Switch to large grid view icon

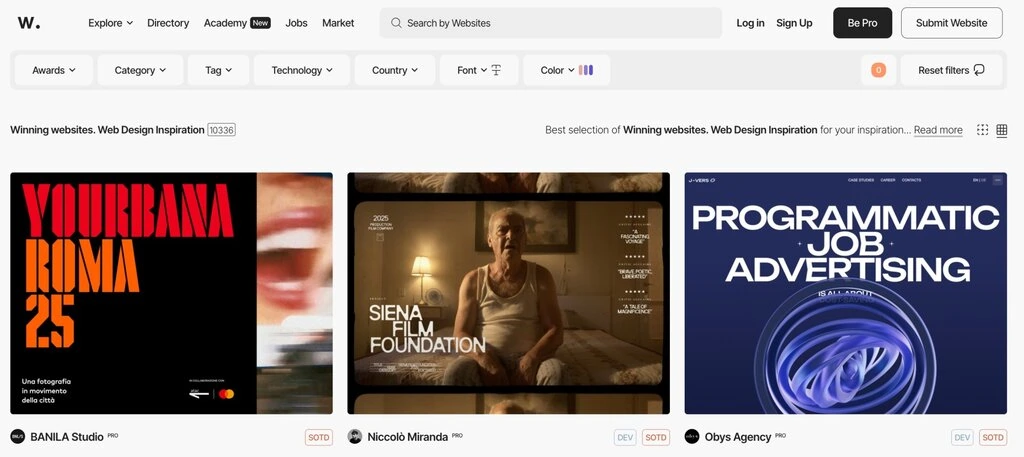(x=1002, y=130)
